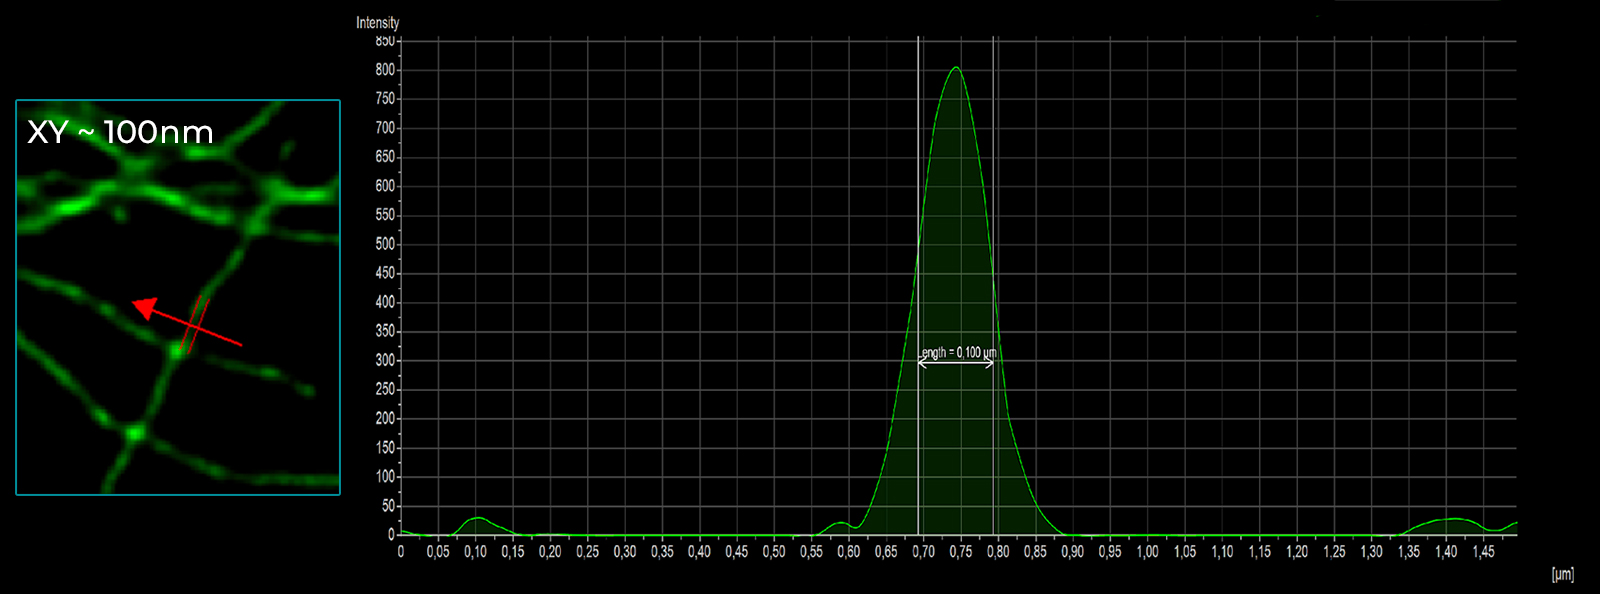The width and height of the screenshot is (1600, 594).
Task: Click the length = 0,100 µm label
Action: pyautogui.click(x=958, y=352)
